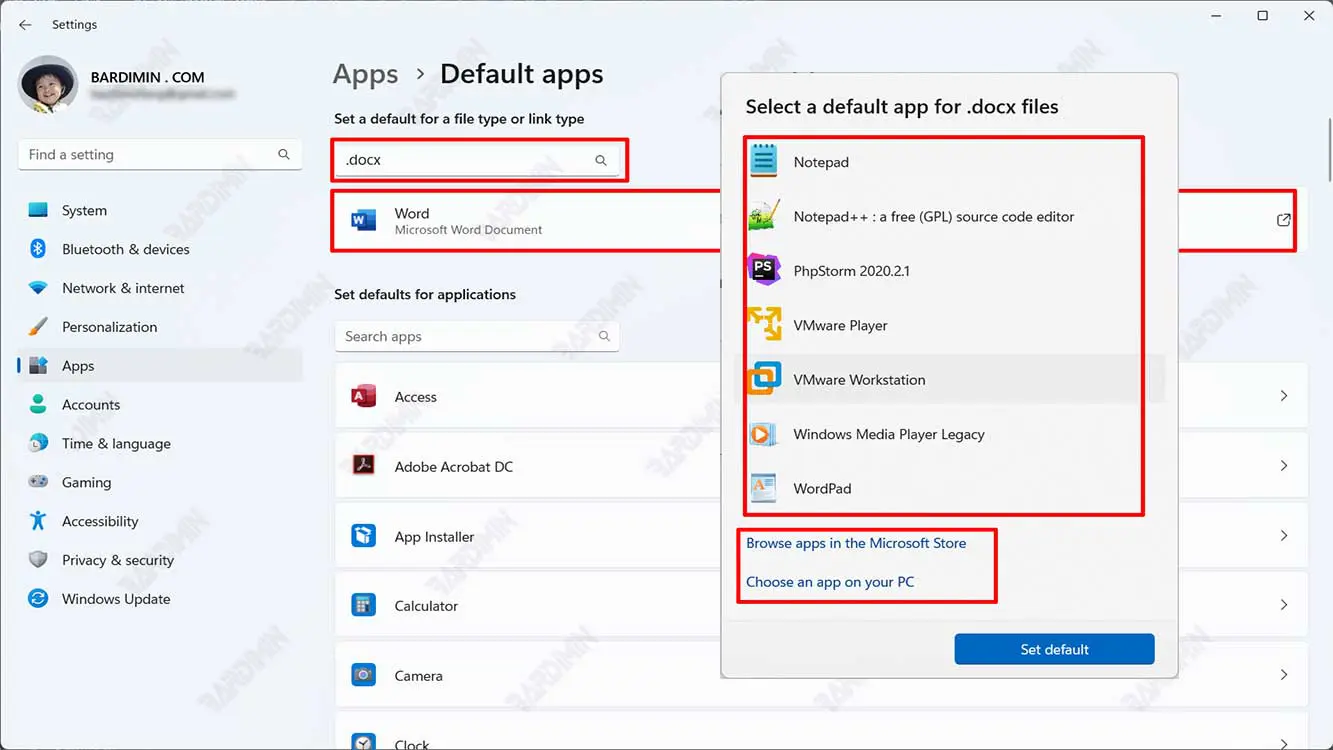Click the search icon in Find a setting

tap(284, 154)
